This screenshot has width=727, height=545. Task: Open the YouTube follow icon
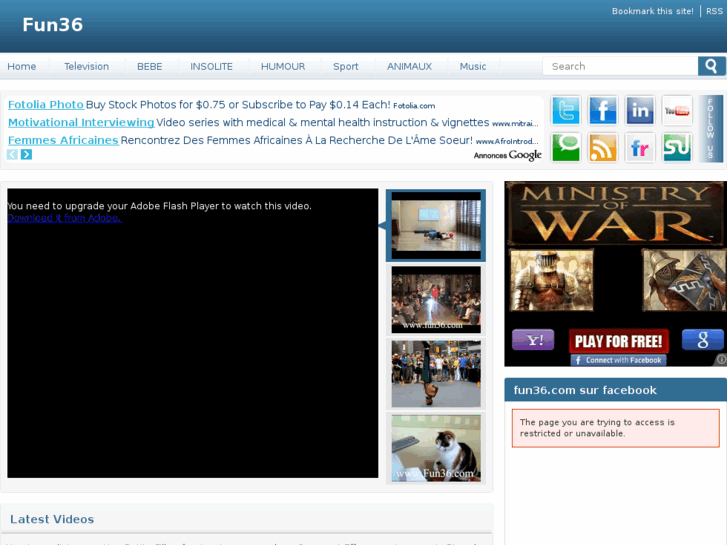click(677, 111)
